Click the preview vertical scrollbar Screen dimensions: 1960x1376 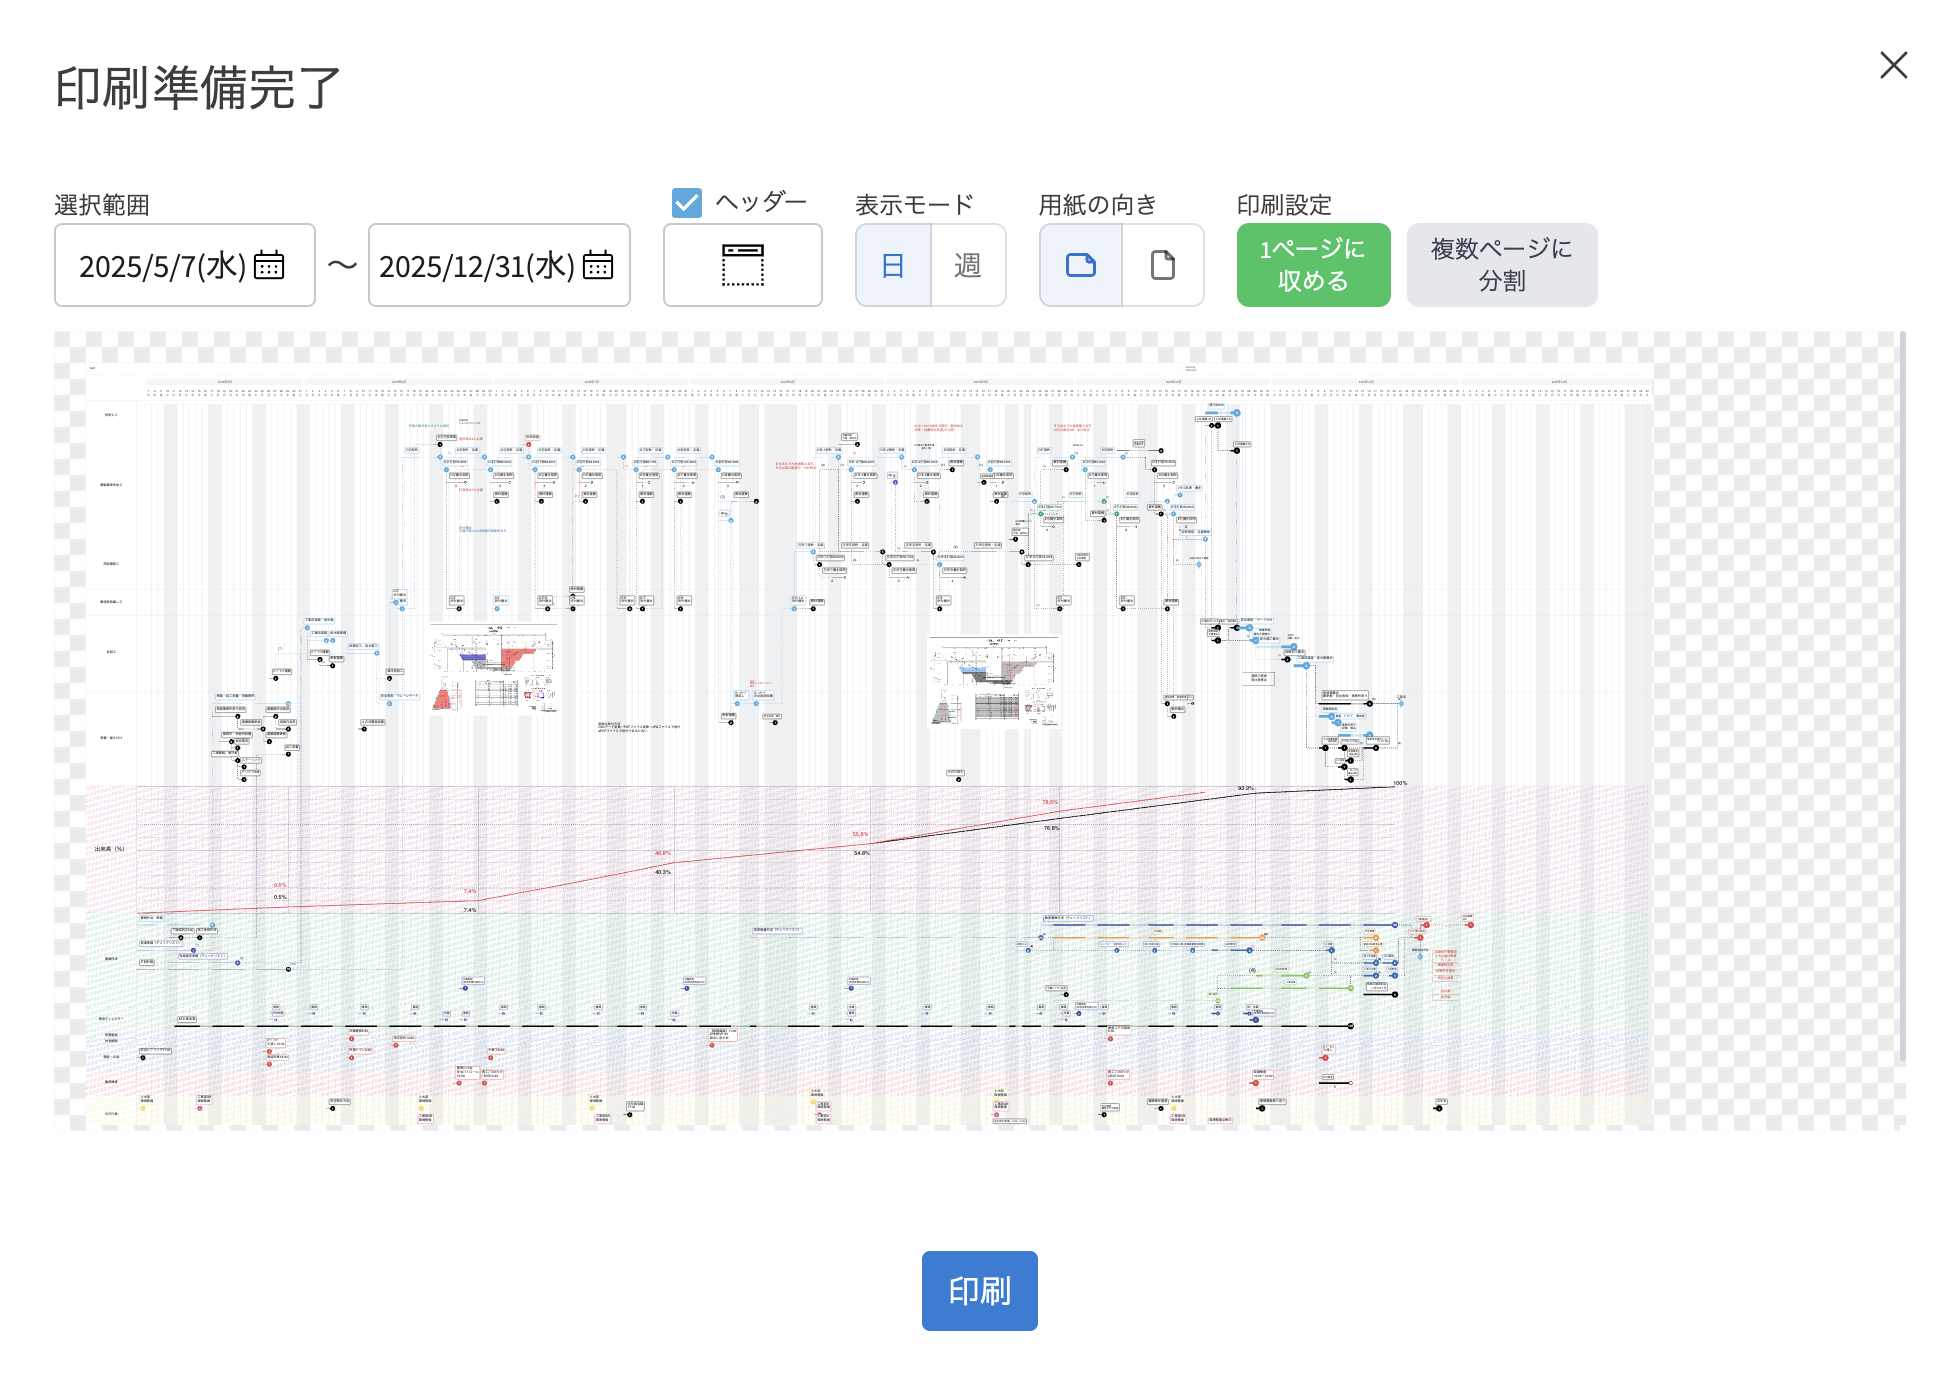[x=1902, y=700]
